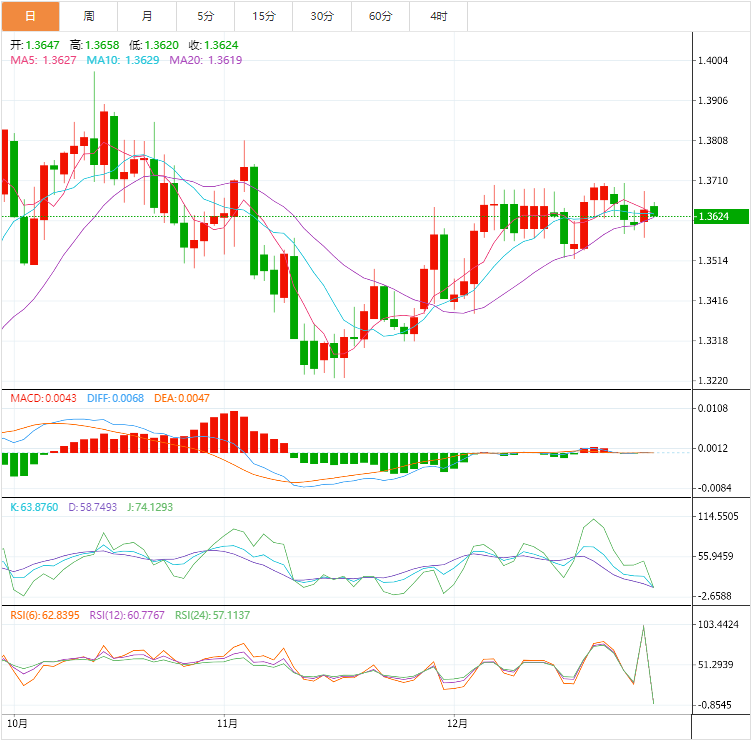Screen dimensions: 751x746
Task: Click the -2.6588 KDJ axis label
Action: [x=714, y=596]
